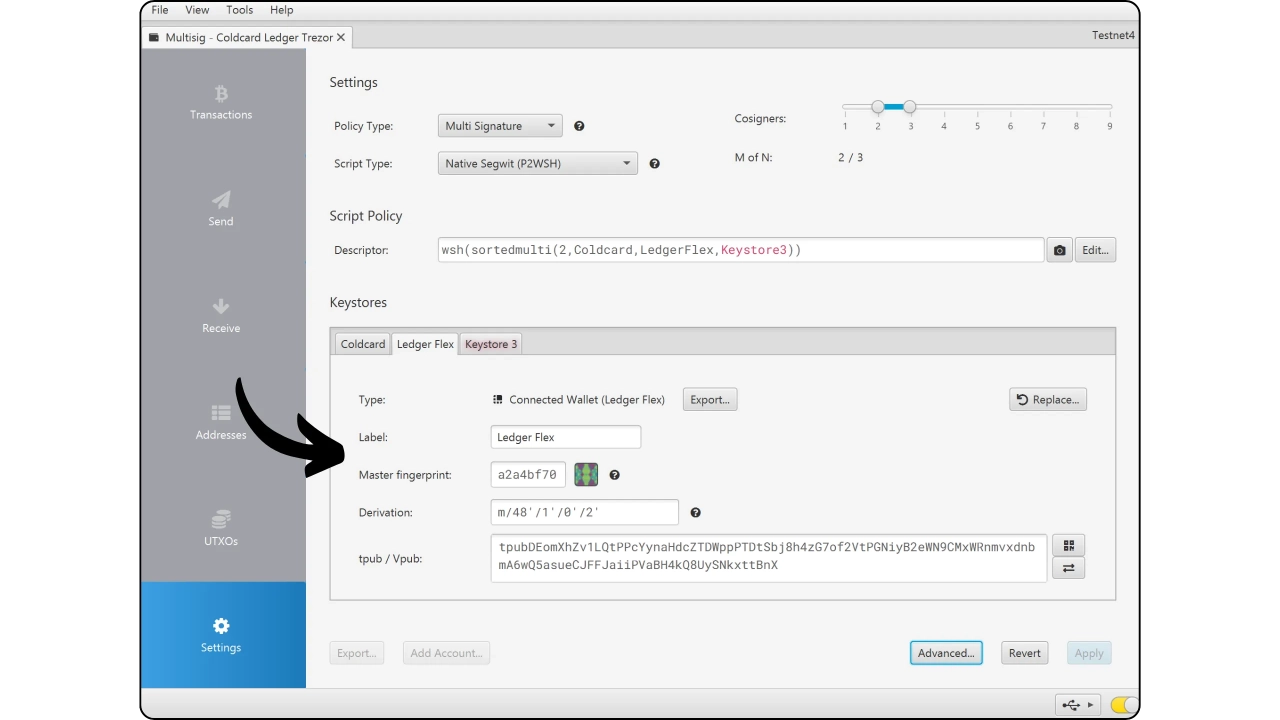Select the Settings sidebar item
This screenshot has width=1280, height=720.
(x=221, y=635)
